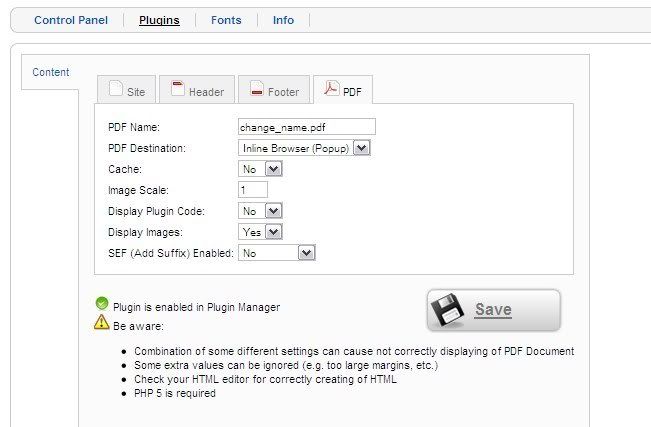Image resolution: width=651 pixels, height=427 pixels.
Task: Open the Fonts menu item
Action: pos(226,20)
